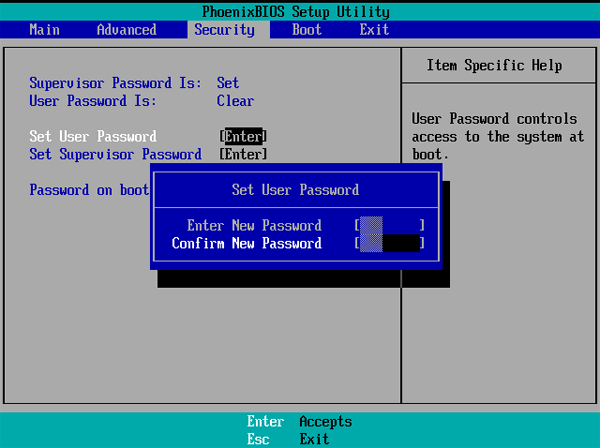Viewport: 600px width, 448px height.
Task: Click the Confirm New Password label
Action: pyautogui.click(x=247, y=243)
